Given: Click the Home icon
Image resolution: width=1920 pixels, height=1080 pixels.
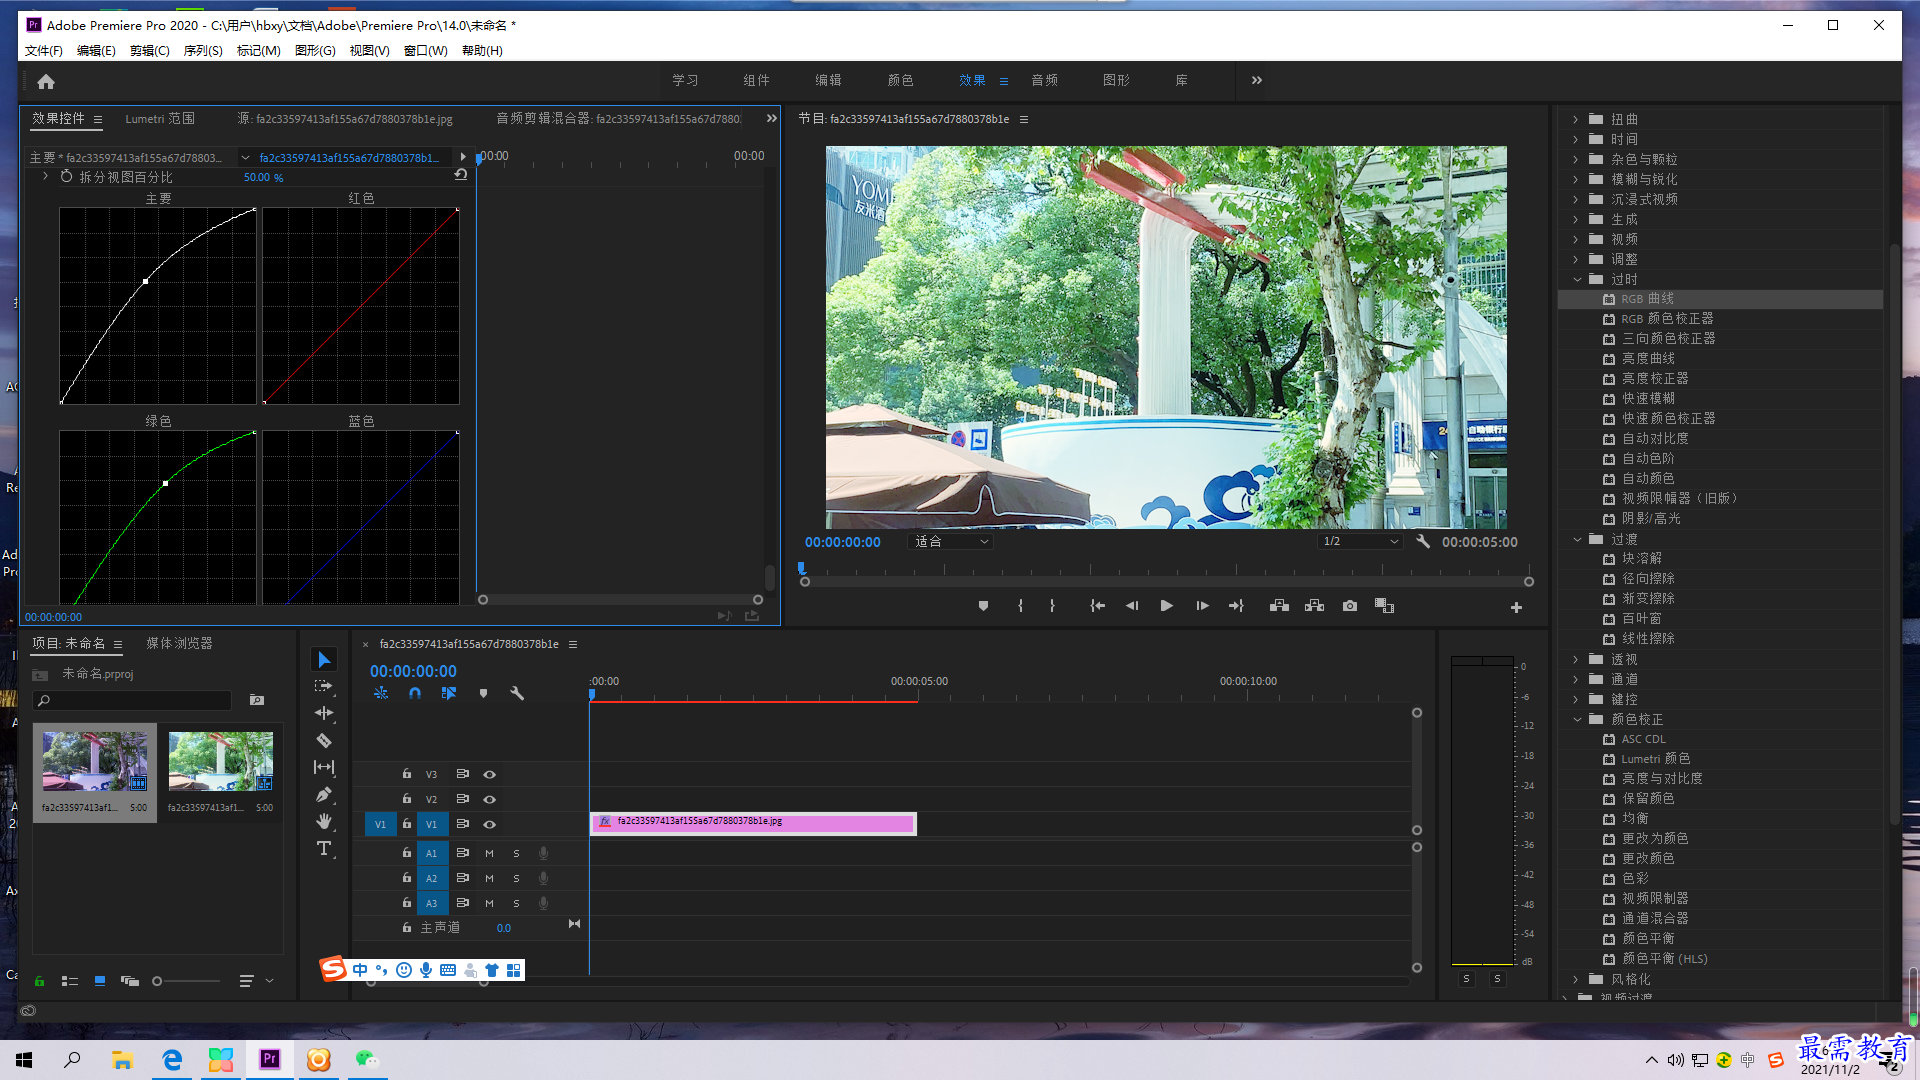Looking at the screenshot, I should (46, 81).
